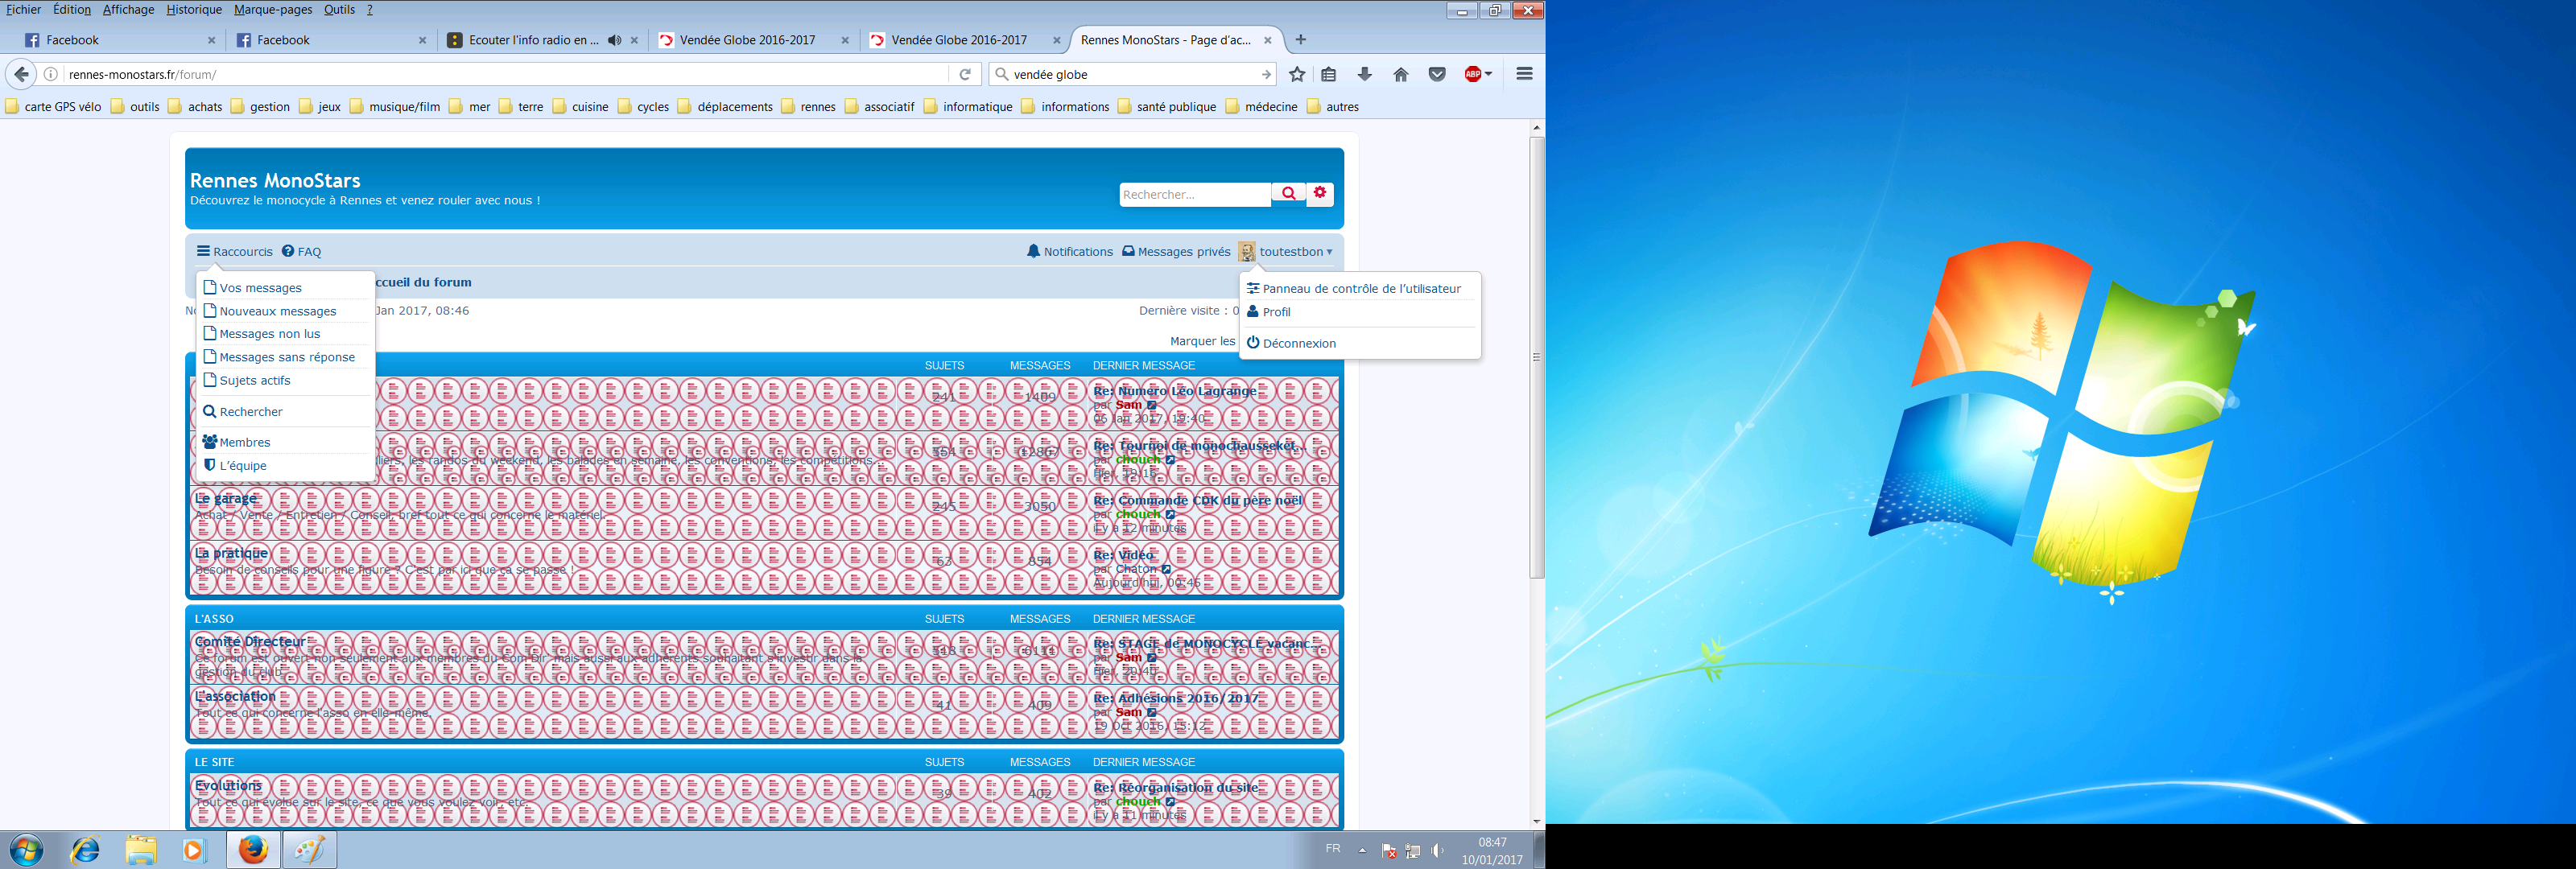The height and width of the screenshot is (869, 2576).
Task: Open Notifications in forum navbar
Action: (1070, 252)
